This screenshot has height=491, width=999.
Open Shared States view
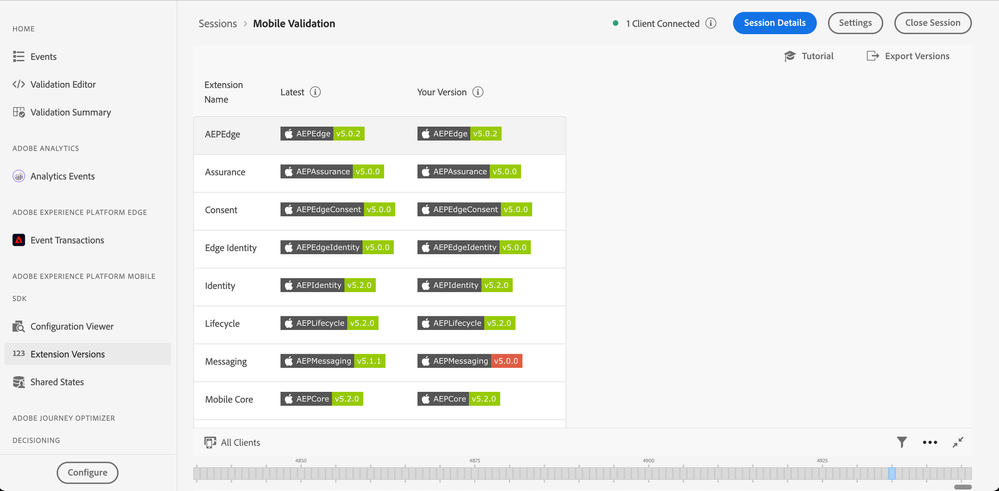click(x=57, y=382)
